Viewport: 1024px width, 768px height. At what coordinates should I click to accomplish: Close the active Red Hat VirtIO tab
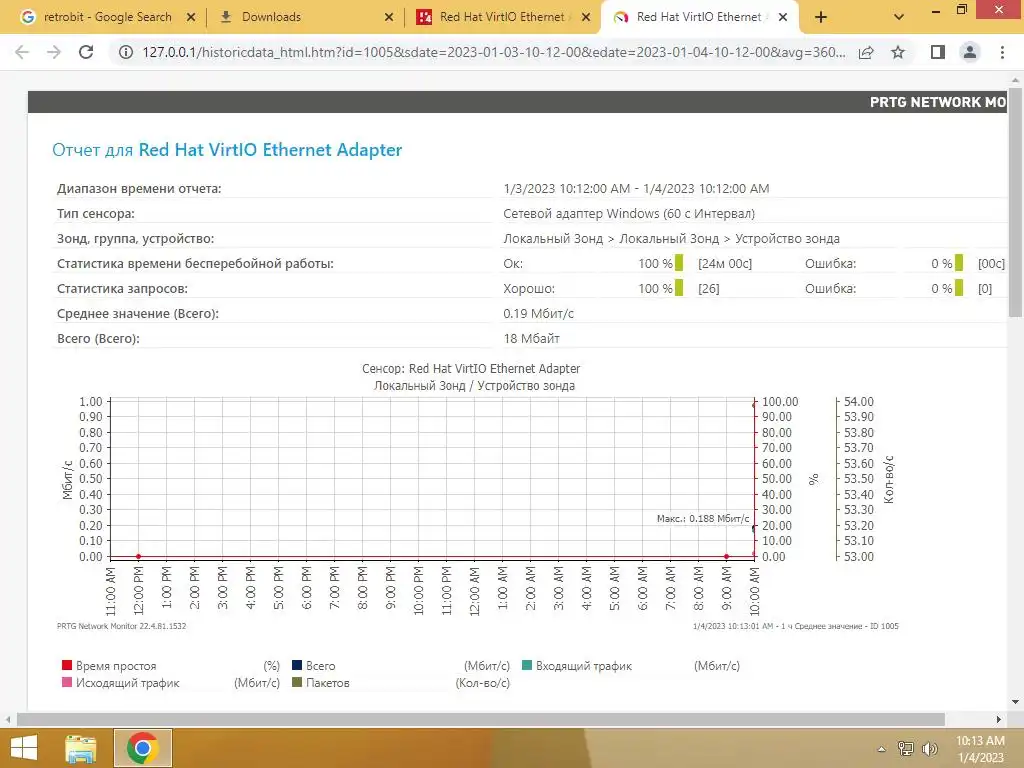coord(783,18)
